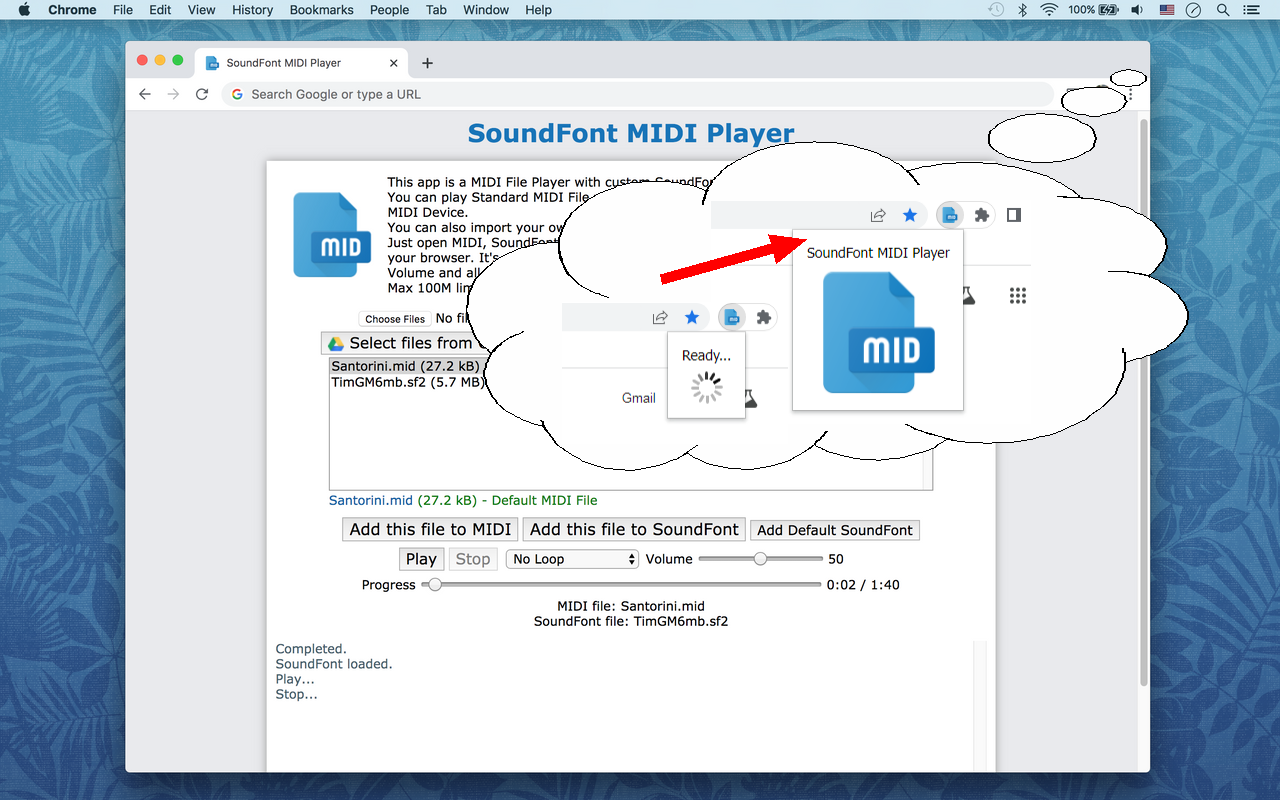The width and height of the screenshot is (1280, 800).
Task: Click the US flag input source icon
Action: pyautogui.click(x=1167, y=10)
